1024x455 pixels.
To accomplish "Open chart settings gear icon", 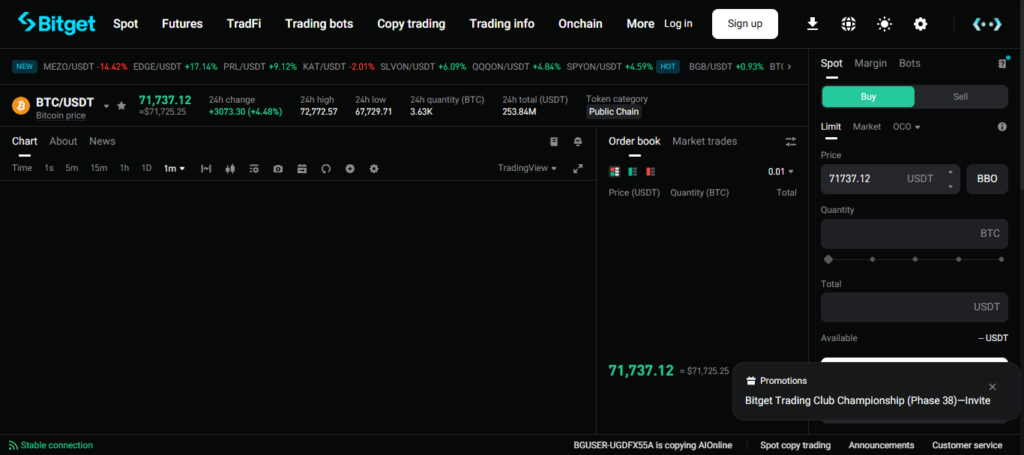I will (374, 168).
